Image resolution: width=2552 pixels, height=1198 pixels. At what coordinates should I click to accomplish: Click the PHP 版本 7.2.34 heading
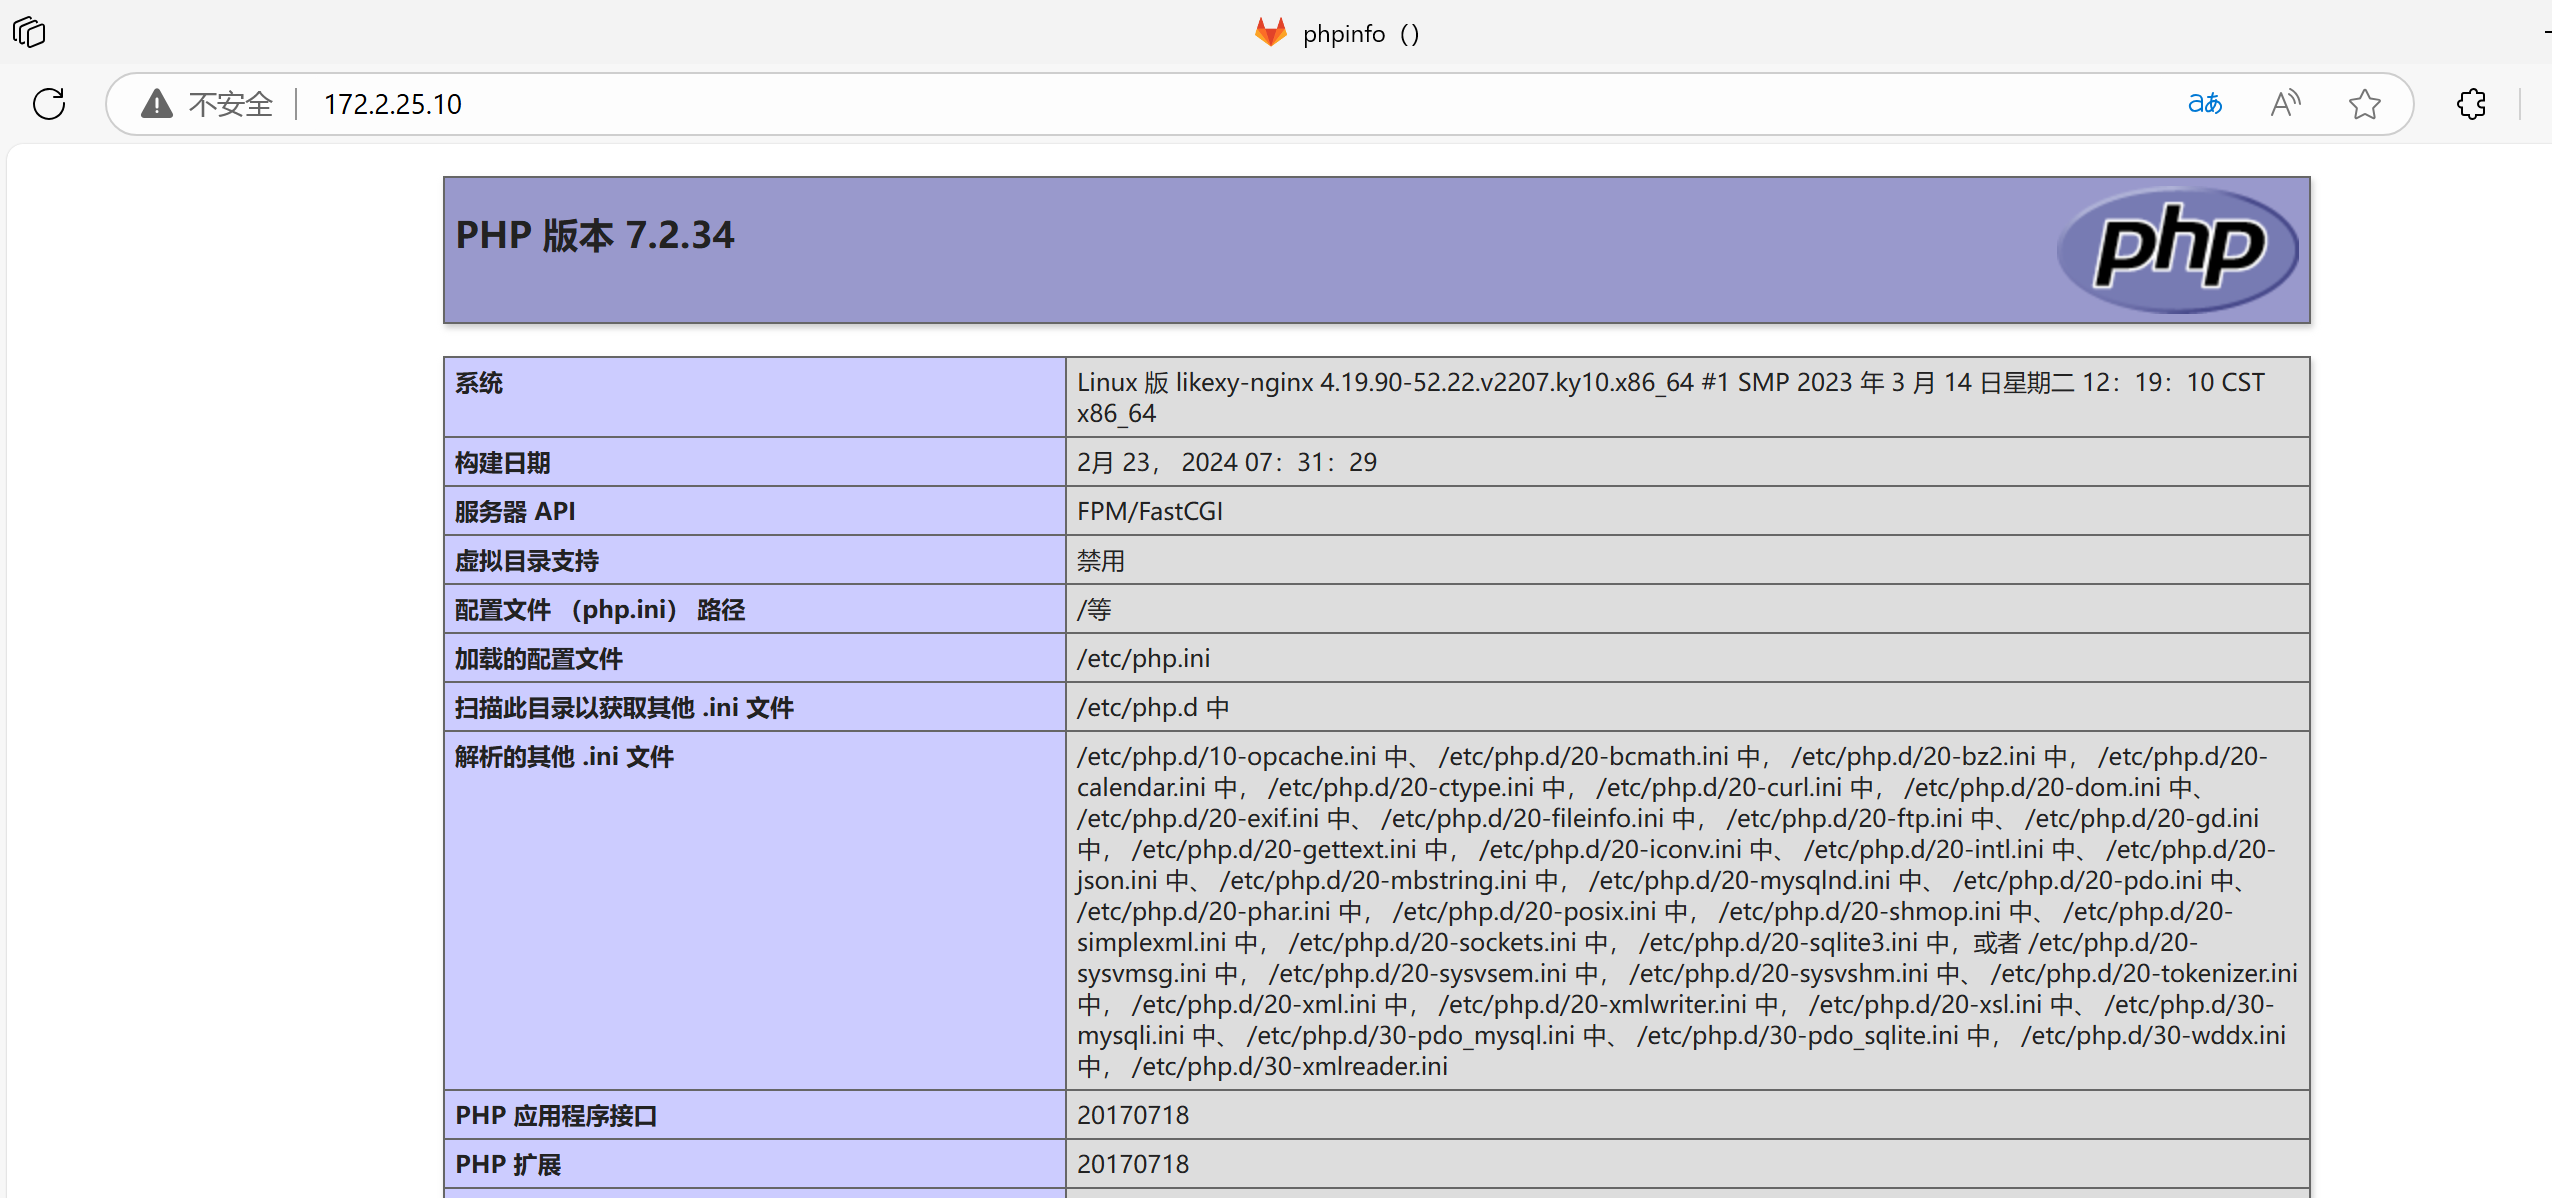pyautogui.click(x=595, y=235)
